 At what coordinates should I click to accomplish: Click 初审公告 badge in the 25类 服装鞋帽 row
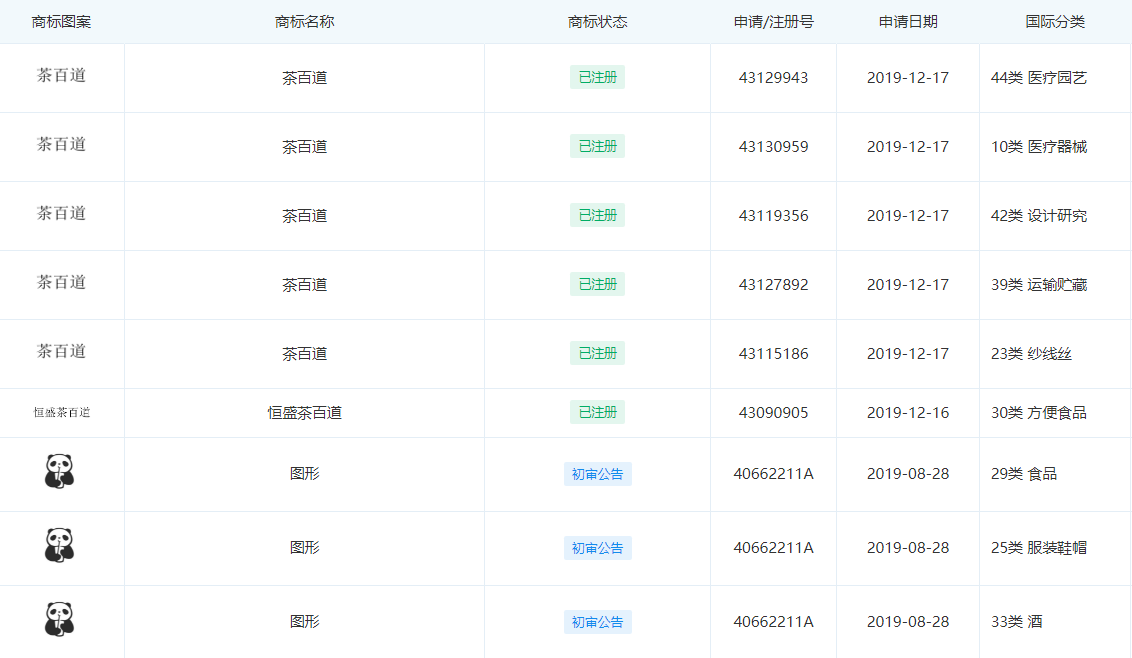(598, 548)
